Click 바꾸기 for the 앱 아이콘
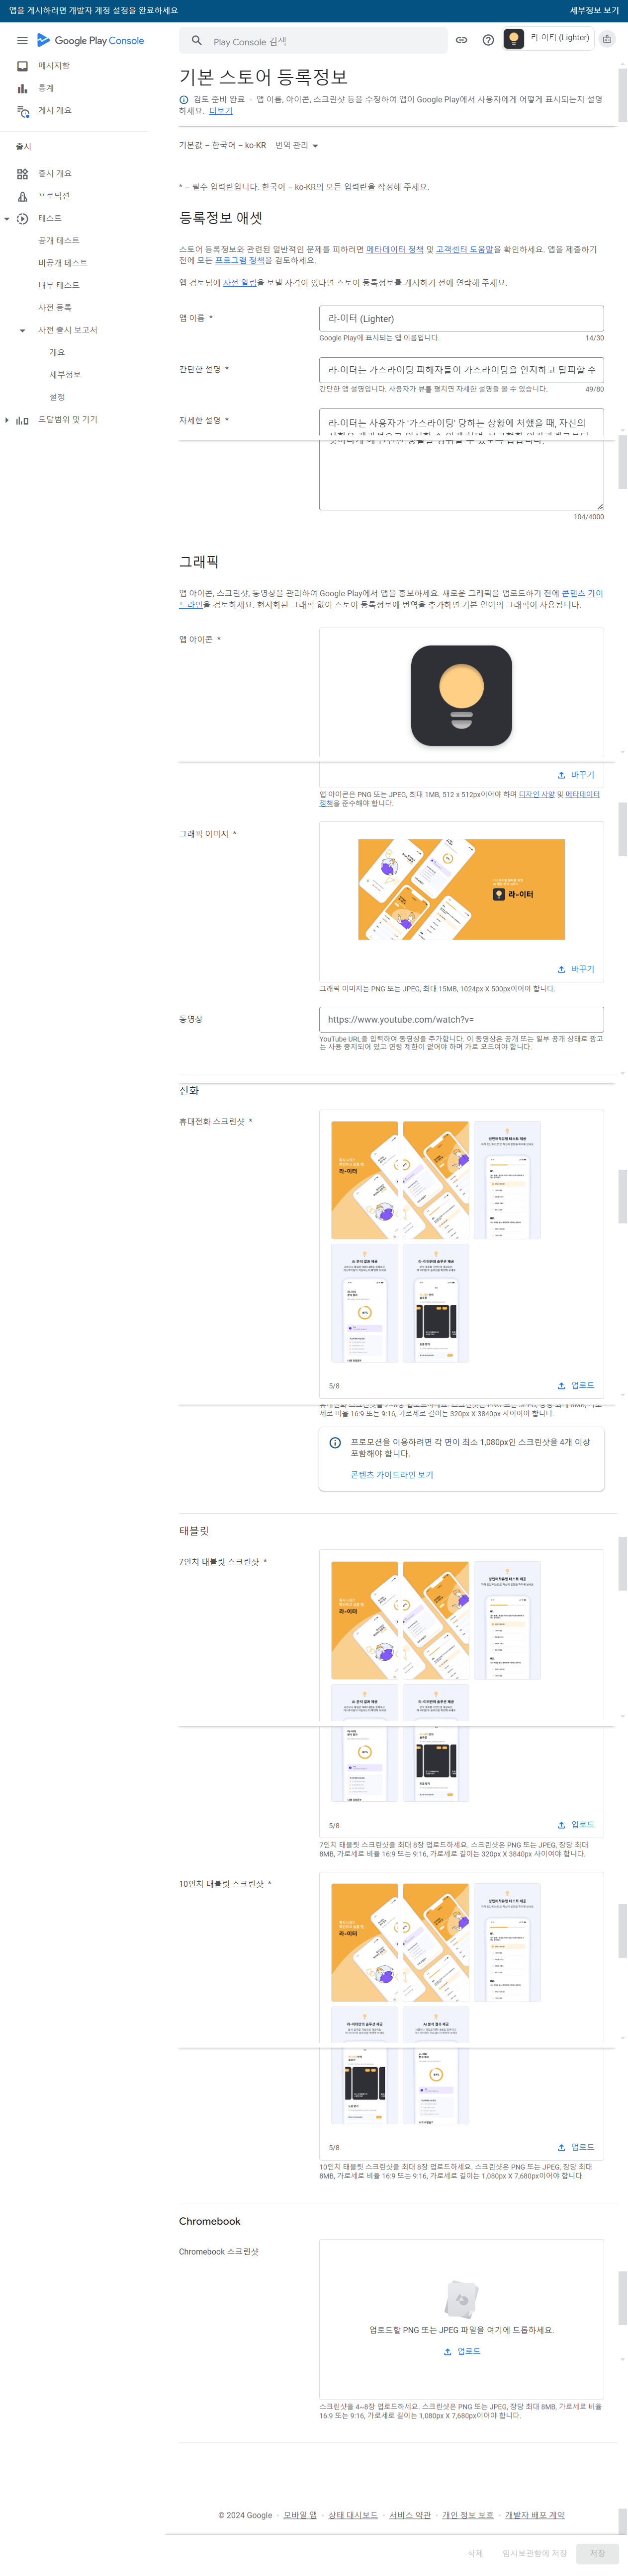Viewport: 628px width, 2576px height. 576,775
